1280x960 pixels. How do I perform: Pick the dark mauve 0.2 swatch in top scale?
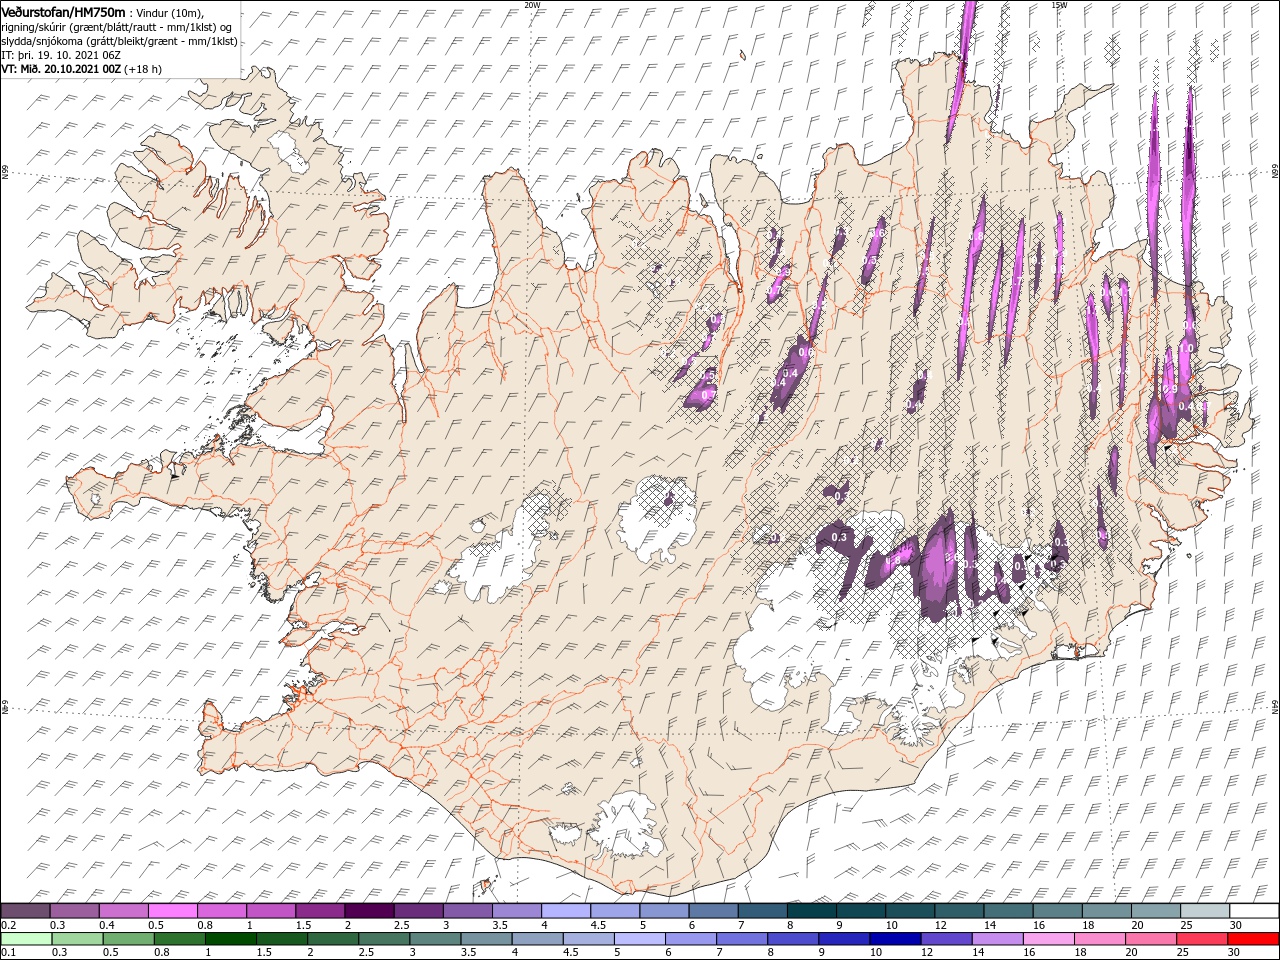25,911
